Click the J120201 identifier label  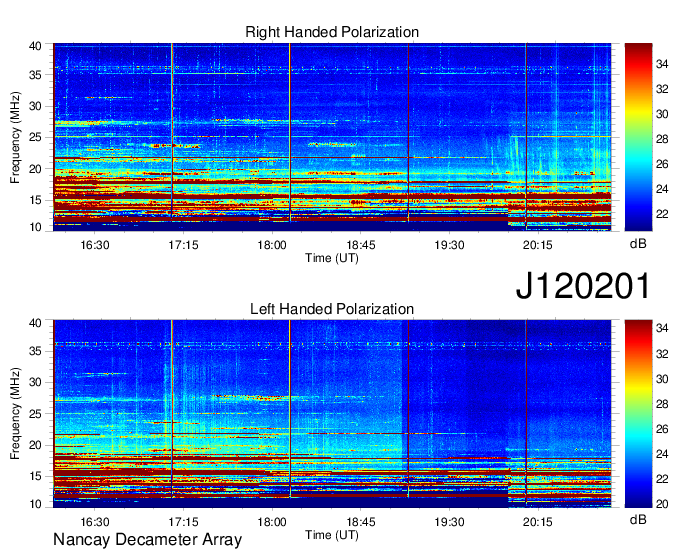583,285
